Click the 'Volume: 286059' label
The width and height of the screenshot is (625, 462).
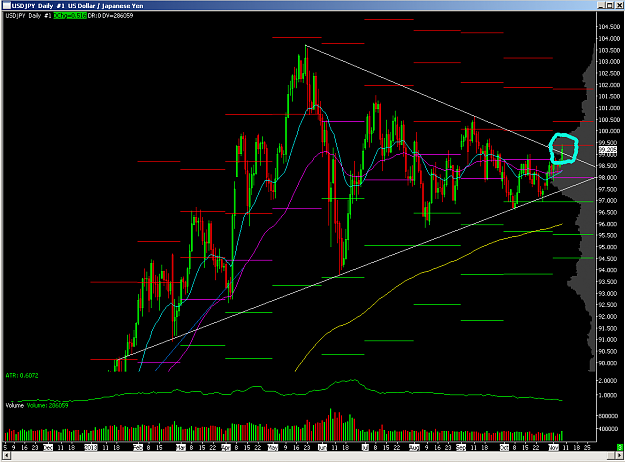[47, 405]
